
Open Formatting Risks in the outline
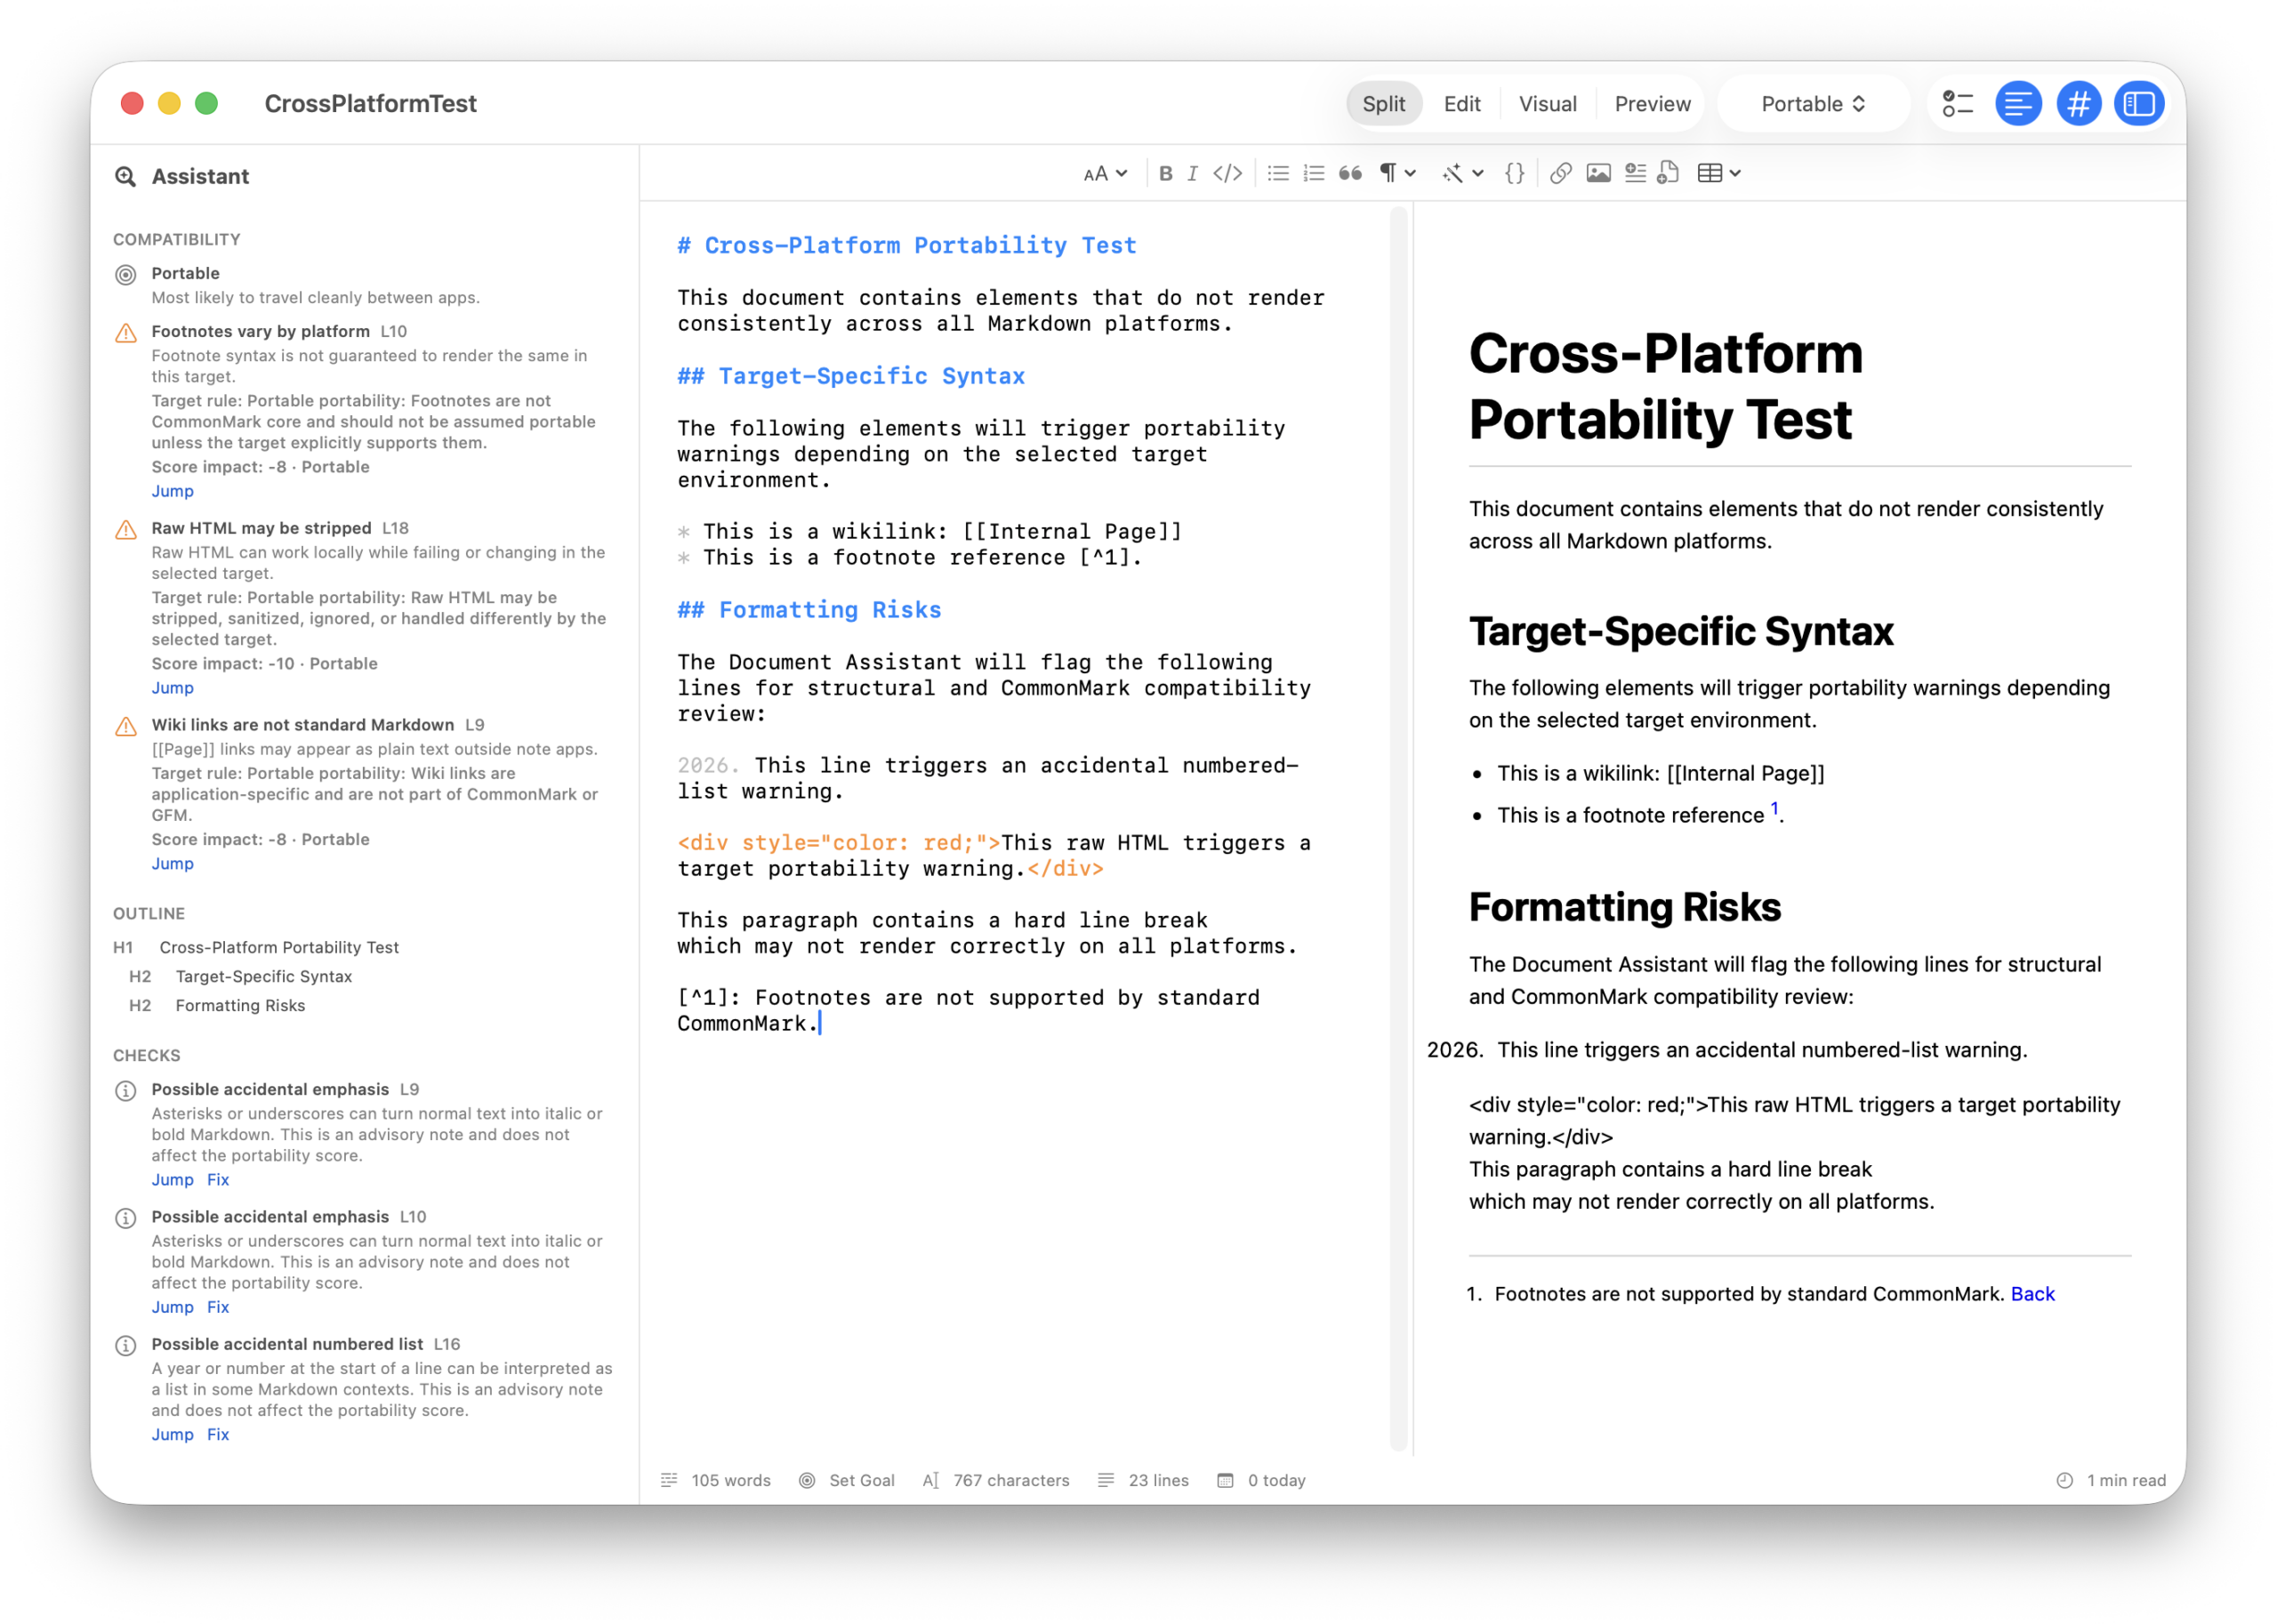click(x=240, y=1005)
